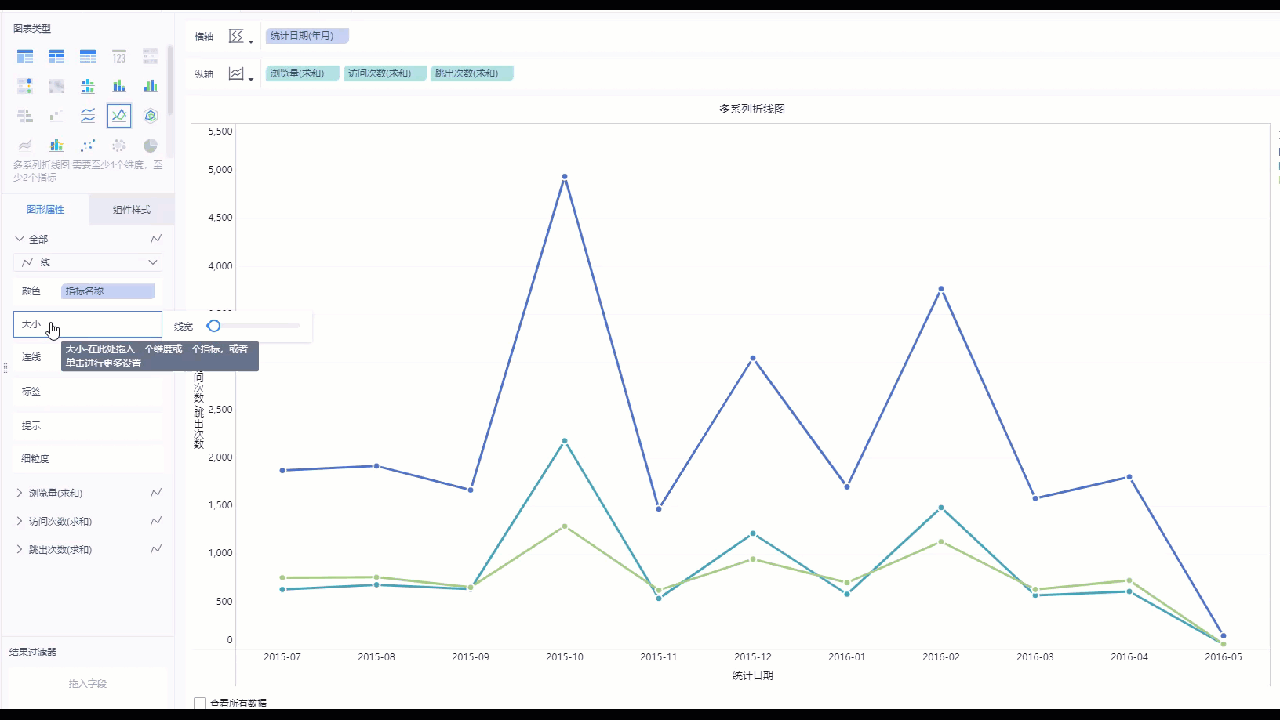Click the vertical axis chart icon

click(x=237, y=74)
